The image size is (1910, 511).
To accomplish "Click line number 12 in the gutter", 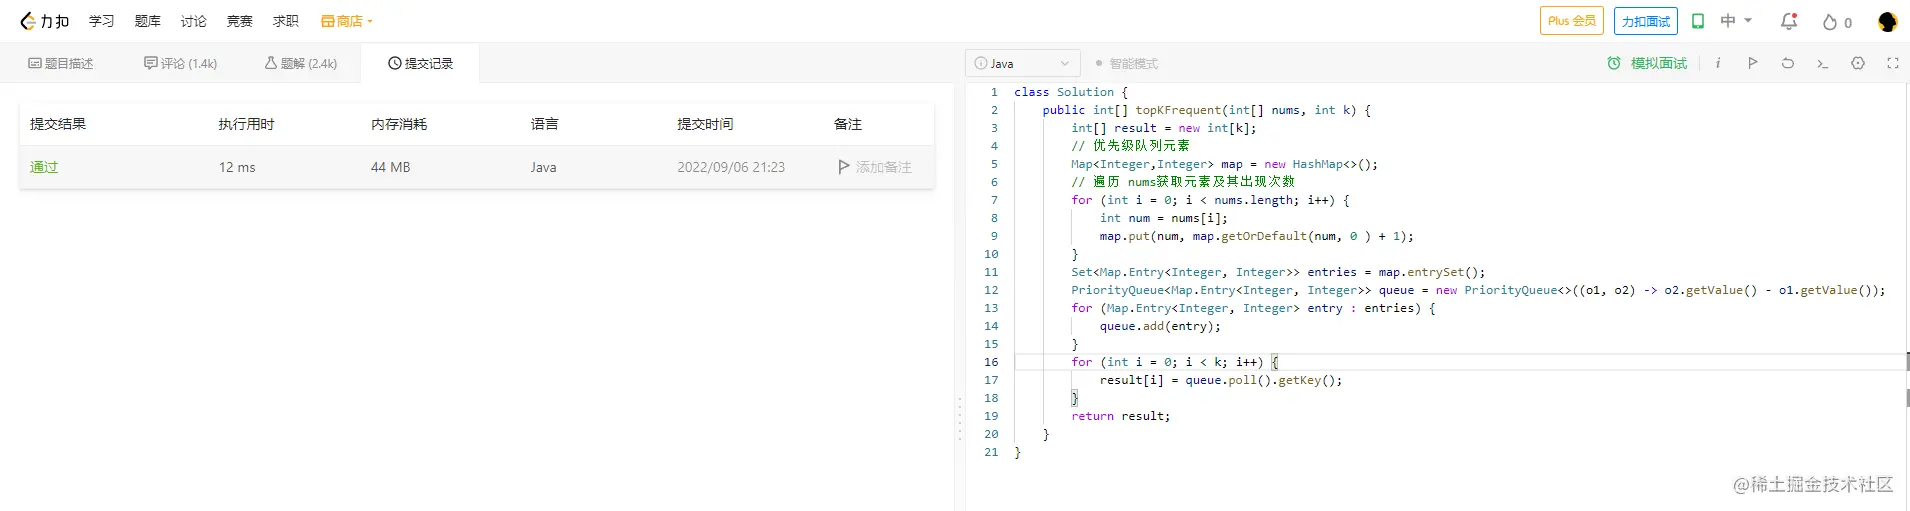I will 991,290.
